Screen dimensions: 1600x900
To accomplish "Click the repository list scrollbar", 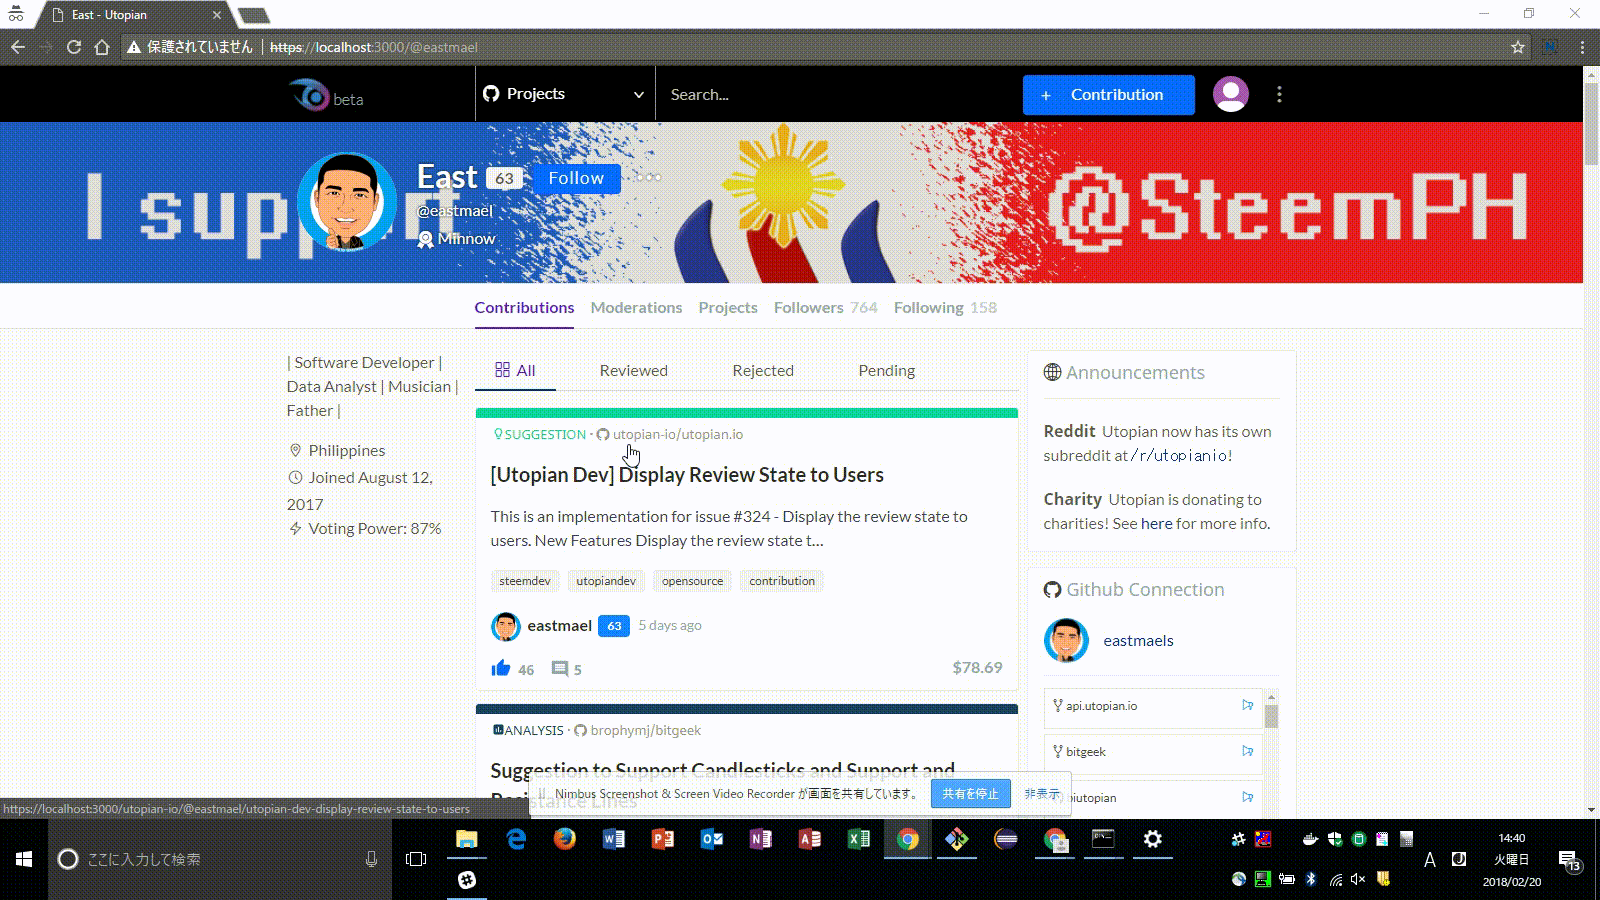I will tap(1271, 717).
